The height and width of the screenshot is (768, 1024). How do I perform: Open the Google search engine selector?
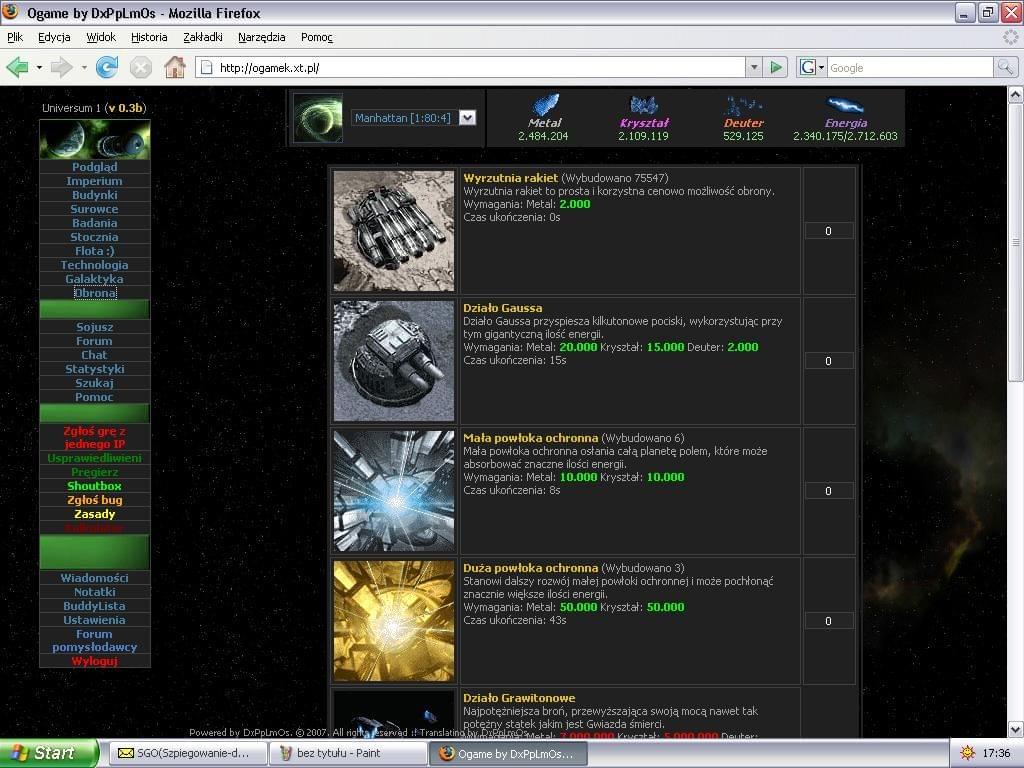pos(812,67)
